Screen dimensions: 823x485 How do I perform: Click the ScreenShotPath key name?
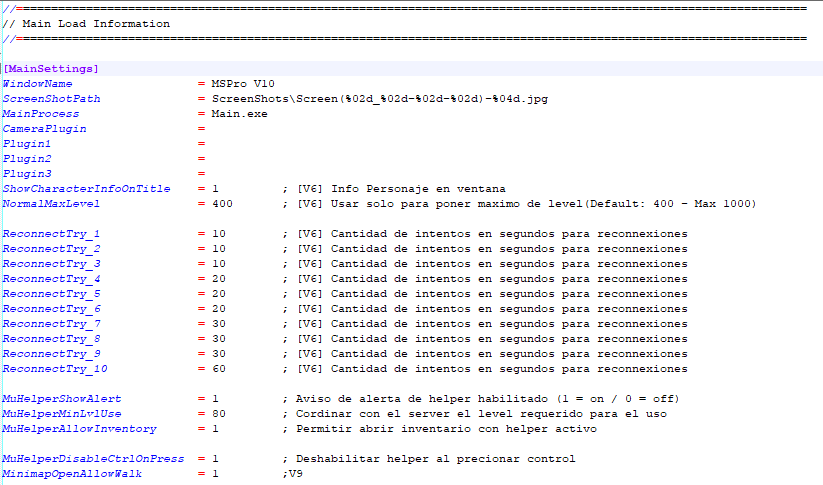[x=52, y=99]
